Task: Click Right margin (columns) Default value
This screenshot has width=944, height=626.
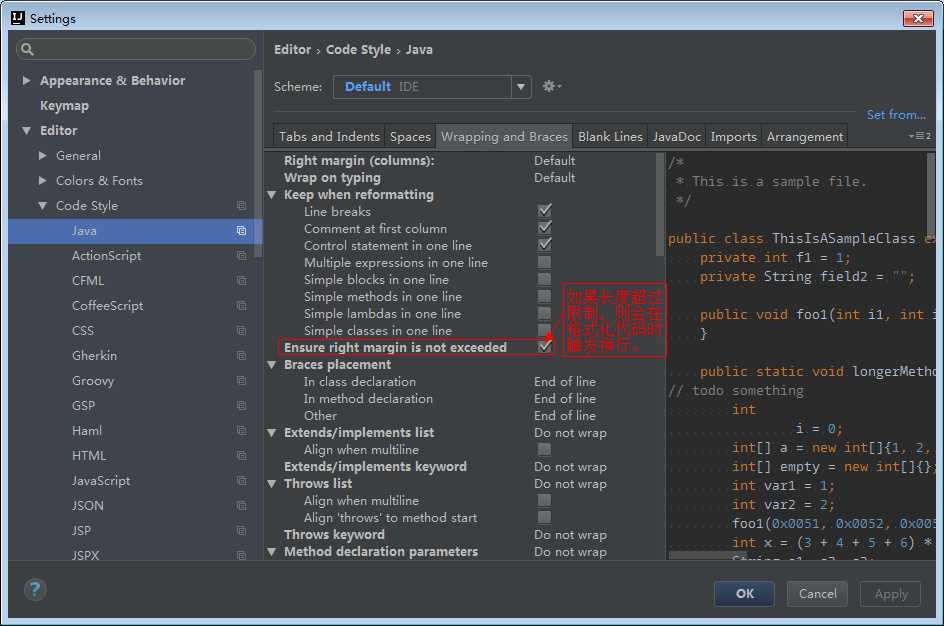Action: 554,161
